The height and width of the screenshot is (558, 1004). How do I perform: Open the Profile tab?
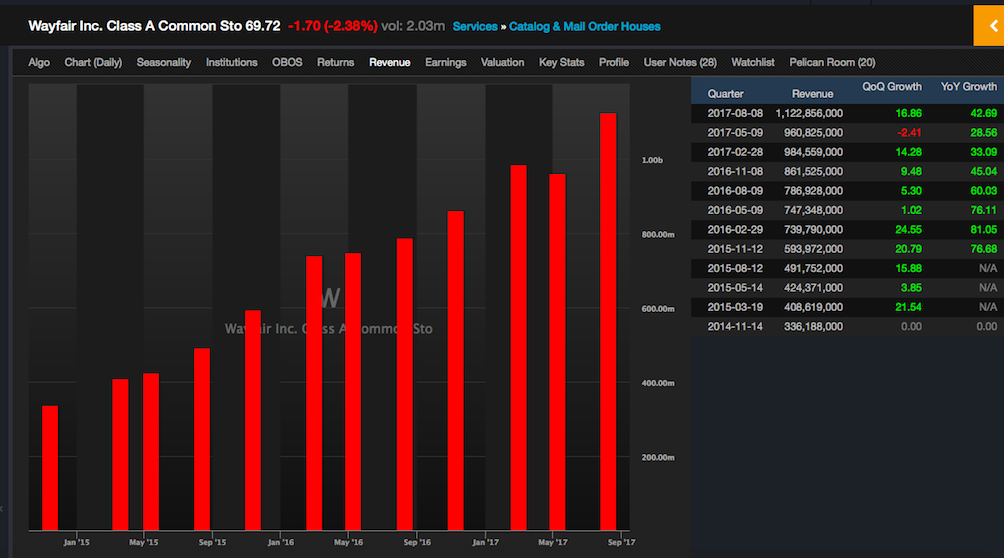coord(613,63)
